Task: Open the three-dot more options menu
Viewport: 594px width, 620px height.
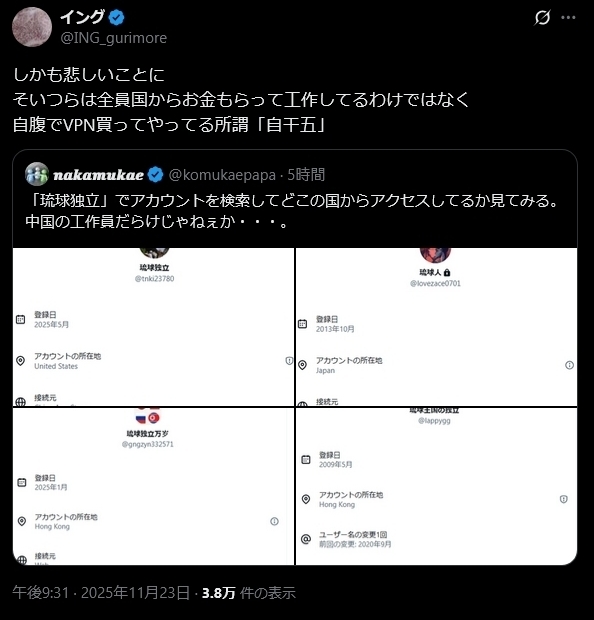Action: pos(568,17)
